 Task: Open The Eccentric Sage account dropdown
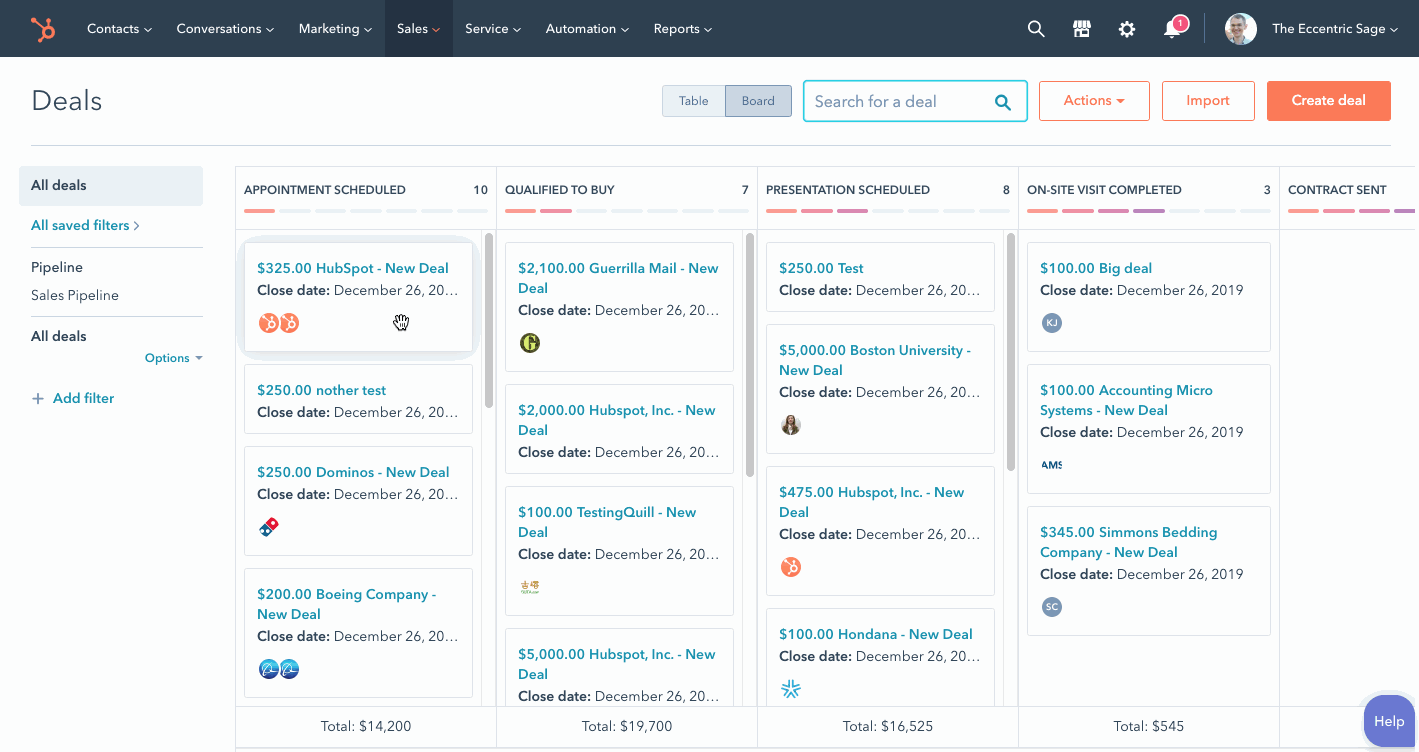(x=1313, y=29)
